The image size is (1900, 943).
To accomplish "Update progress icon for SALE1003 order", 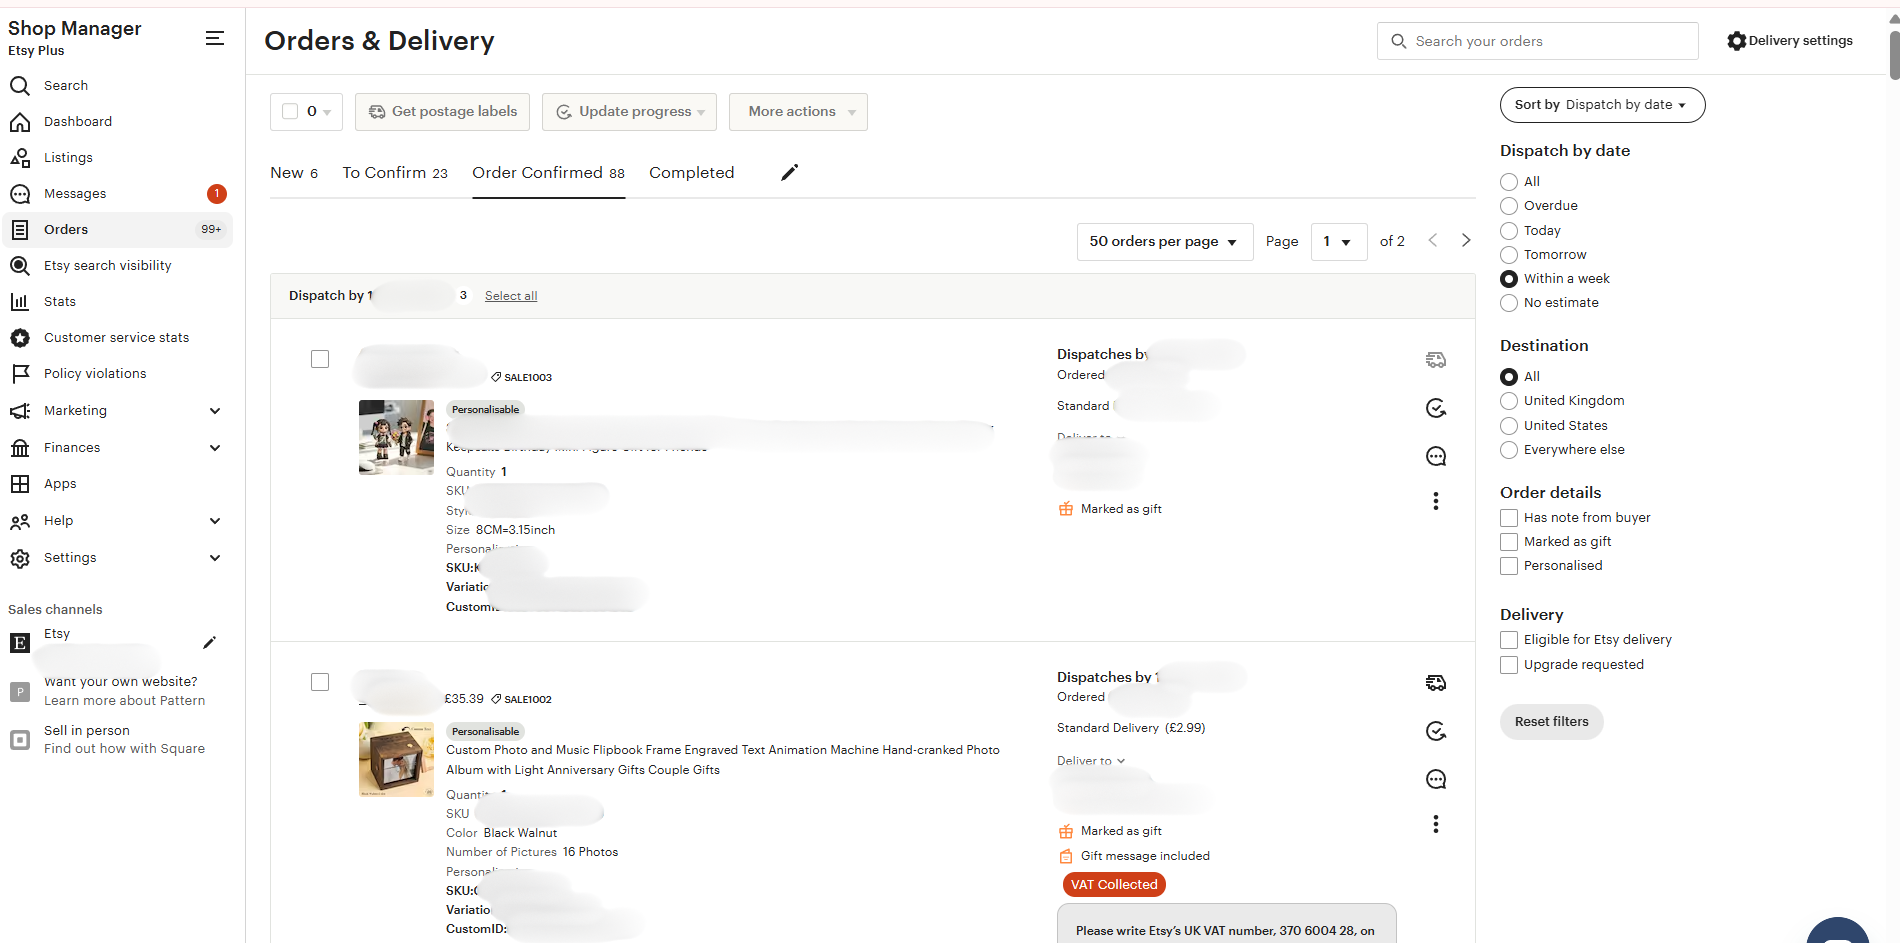I will [1436, 408].
